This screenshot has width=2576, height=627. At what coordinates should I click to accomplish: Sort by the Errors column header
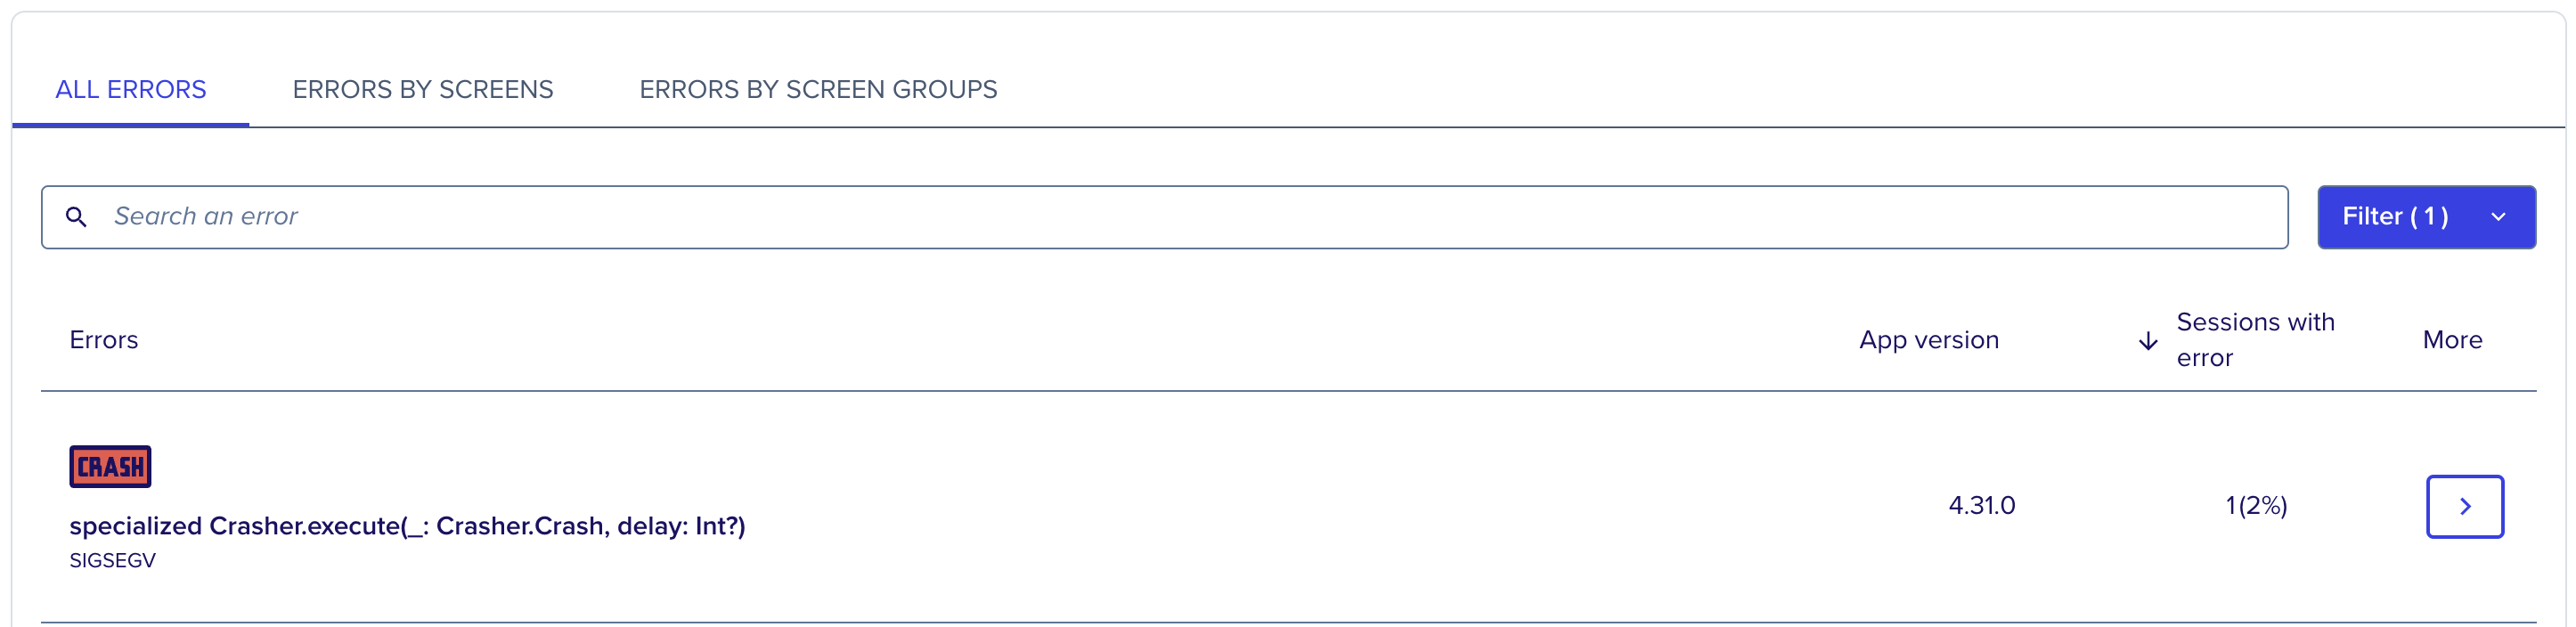[104, 340]
